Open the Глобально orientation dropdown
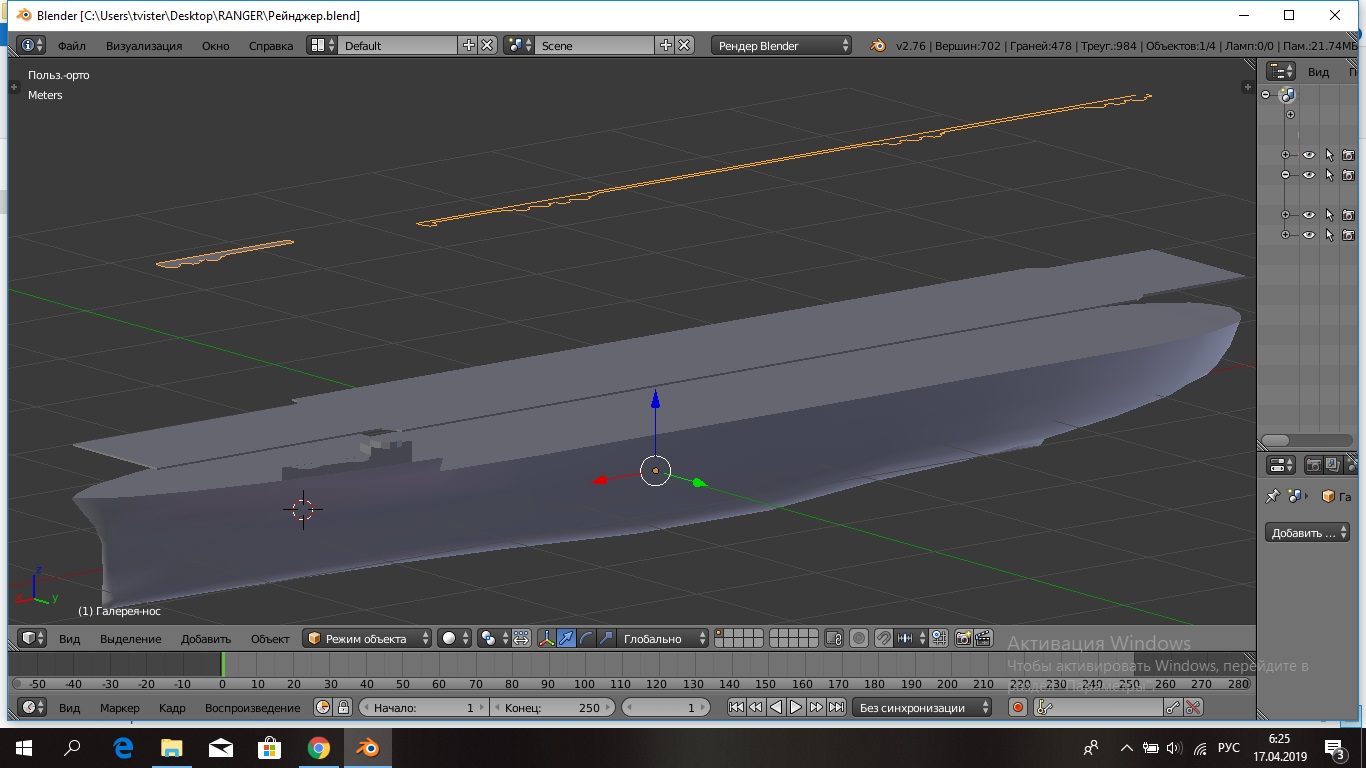Viewport: 1366px width, 768px height. click(x=661, y=638)
